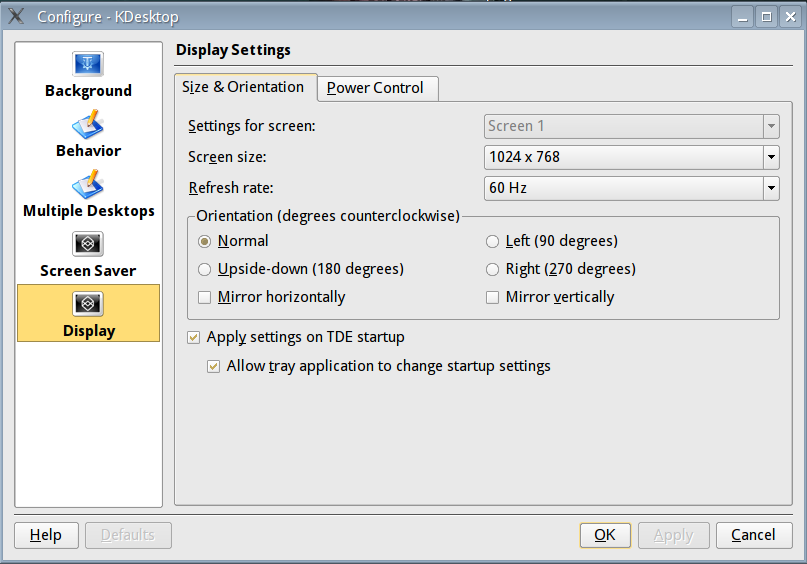Select the Display module icon
The image size is (807, 564).
88,304
